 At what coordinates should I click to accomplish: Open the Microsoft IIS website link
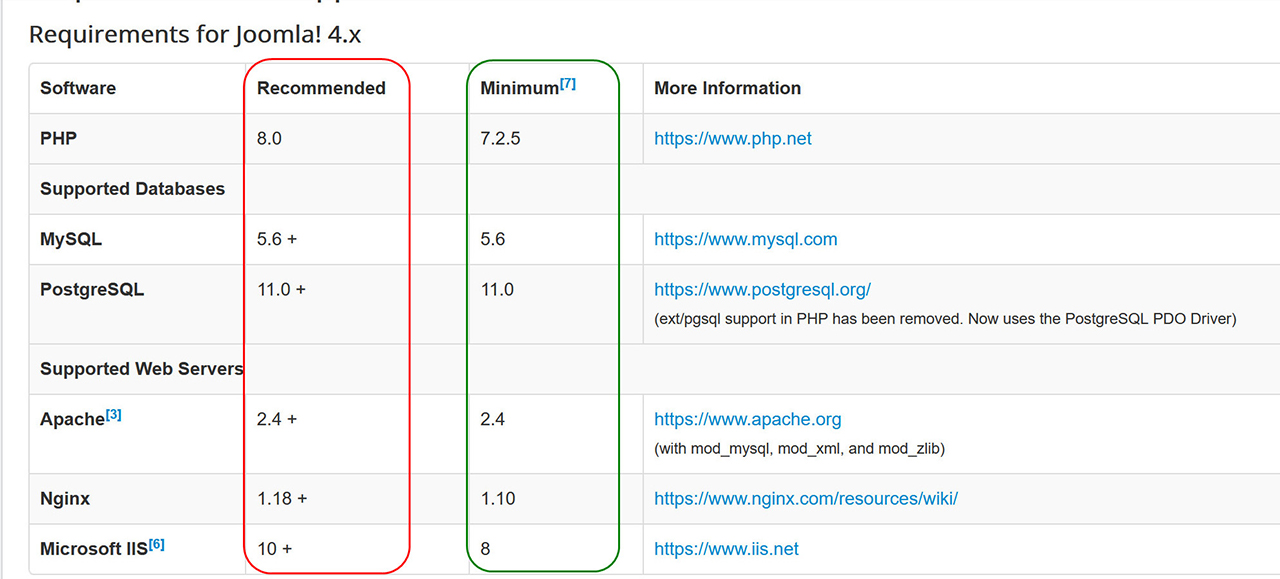point(727,548)
